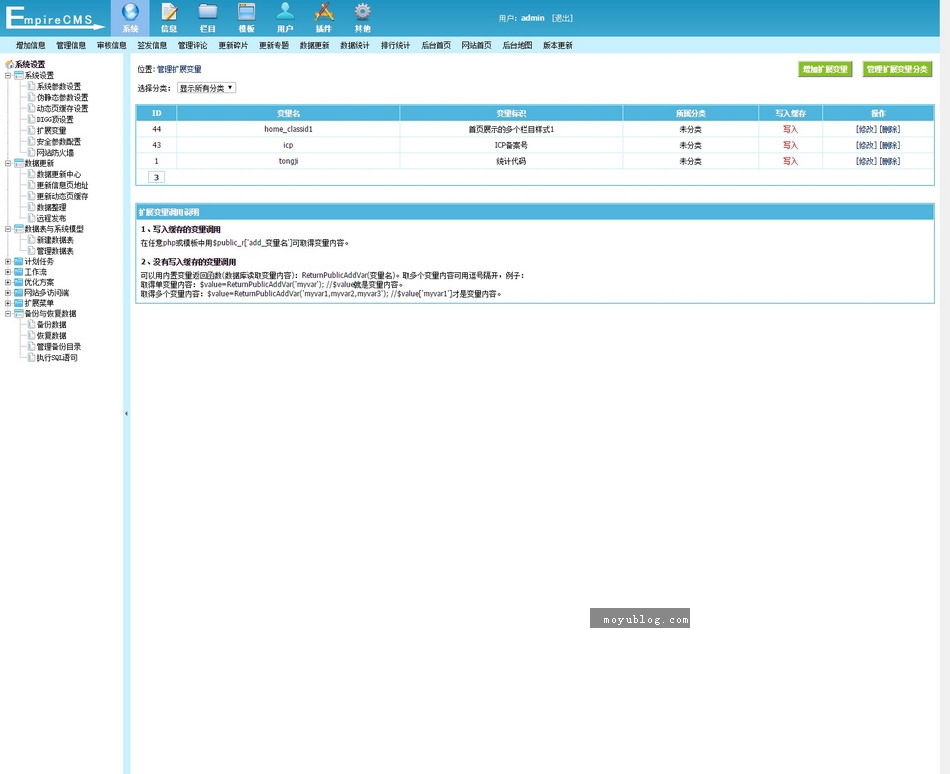Expand the 计划任务 tree node
Screen dimensions: 950x774
8,261
